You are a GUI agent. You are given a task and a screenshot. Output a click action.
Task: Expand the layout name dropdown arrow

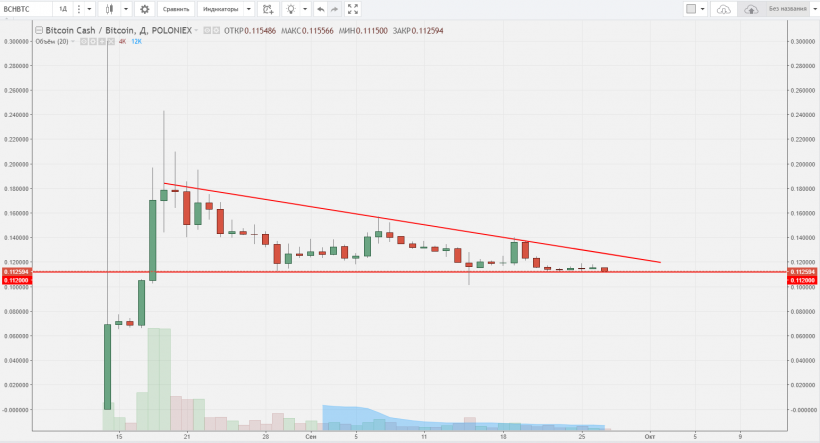[x=814, y=9]
